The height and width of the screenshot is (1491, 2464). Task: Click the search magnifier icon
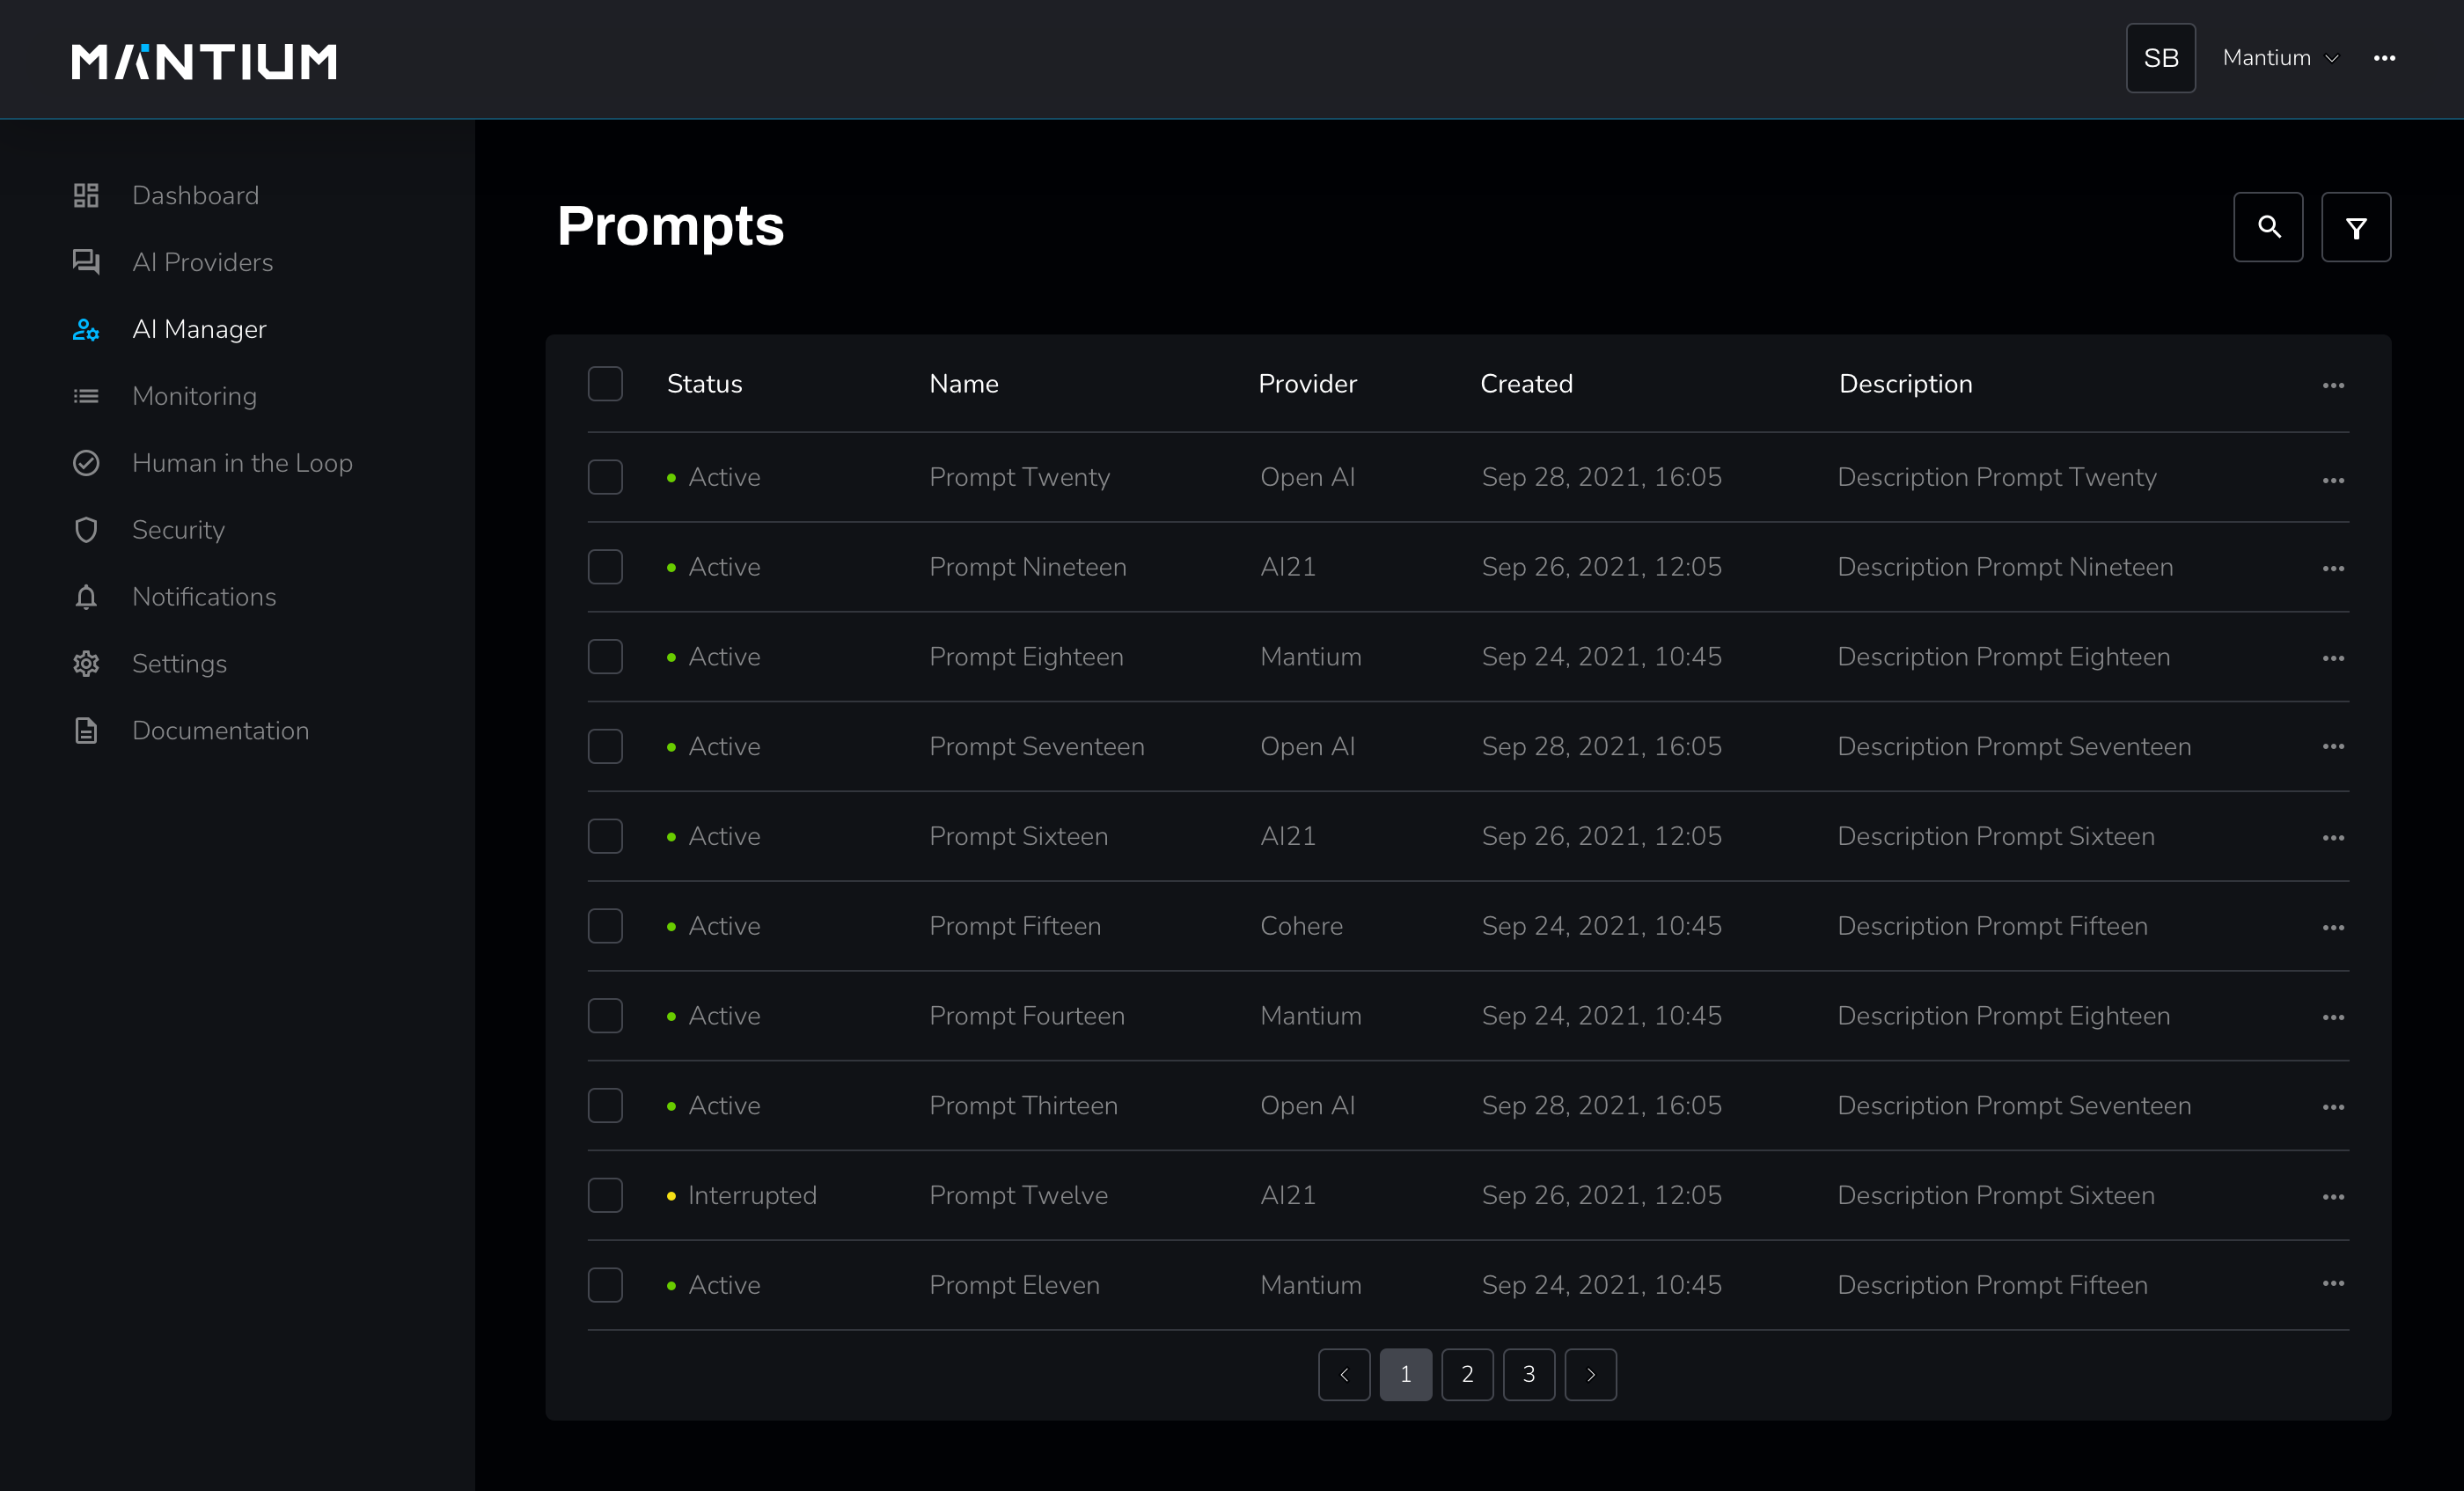[x=2268, y=227]
